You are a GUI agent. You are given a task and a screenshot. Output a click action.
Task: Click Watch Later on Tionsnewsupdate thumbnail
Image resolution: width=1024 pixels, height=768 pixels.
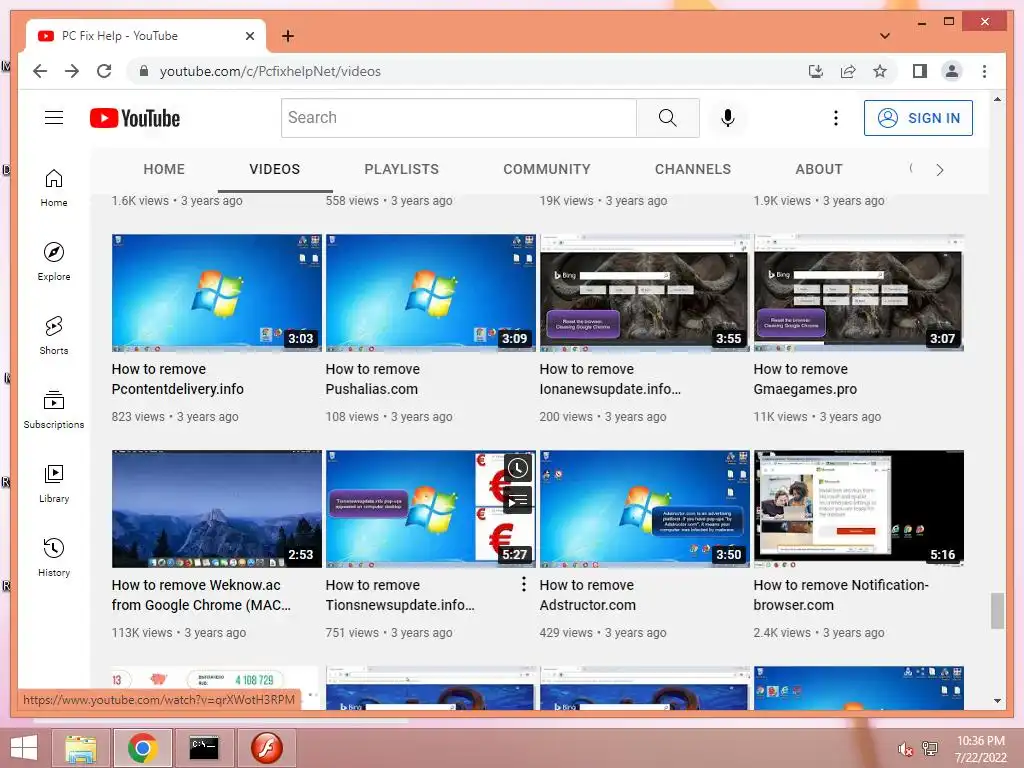click(518, 468)
